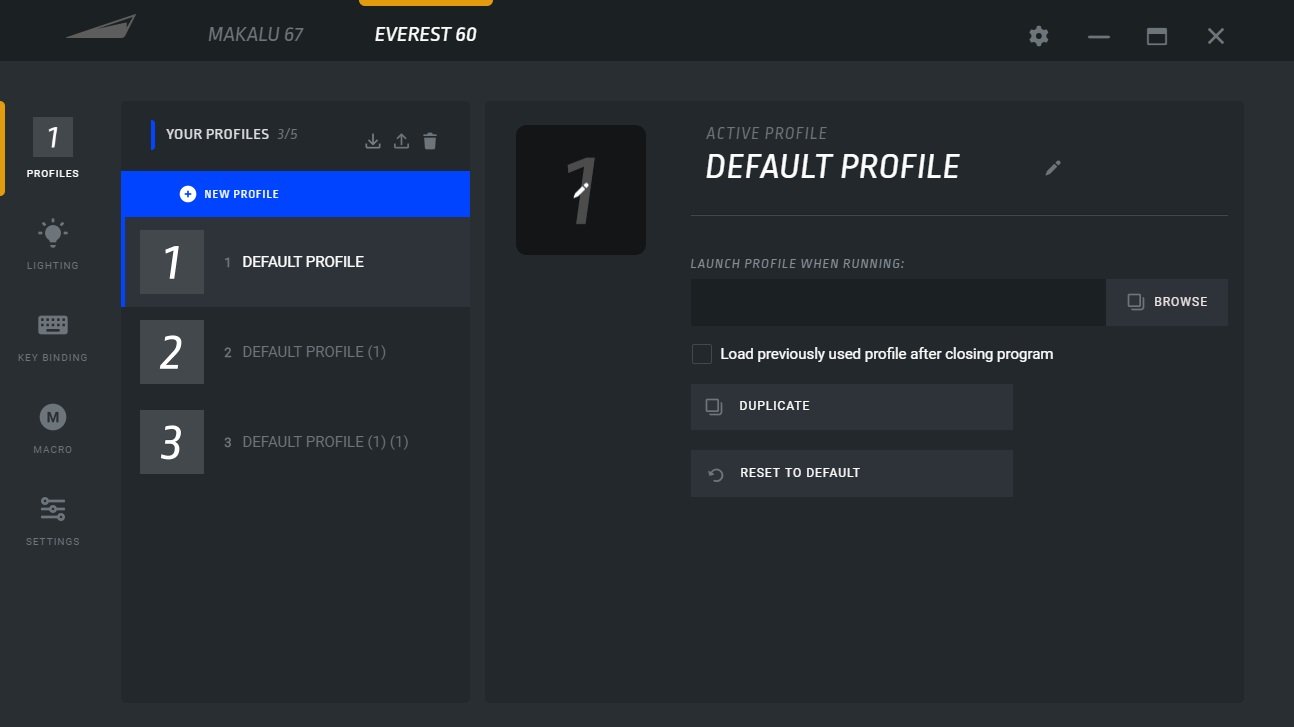1294x727 pixels.
Task: Click Browse to choose a program
Action: click(x=1167, y=302)
